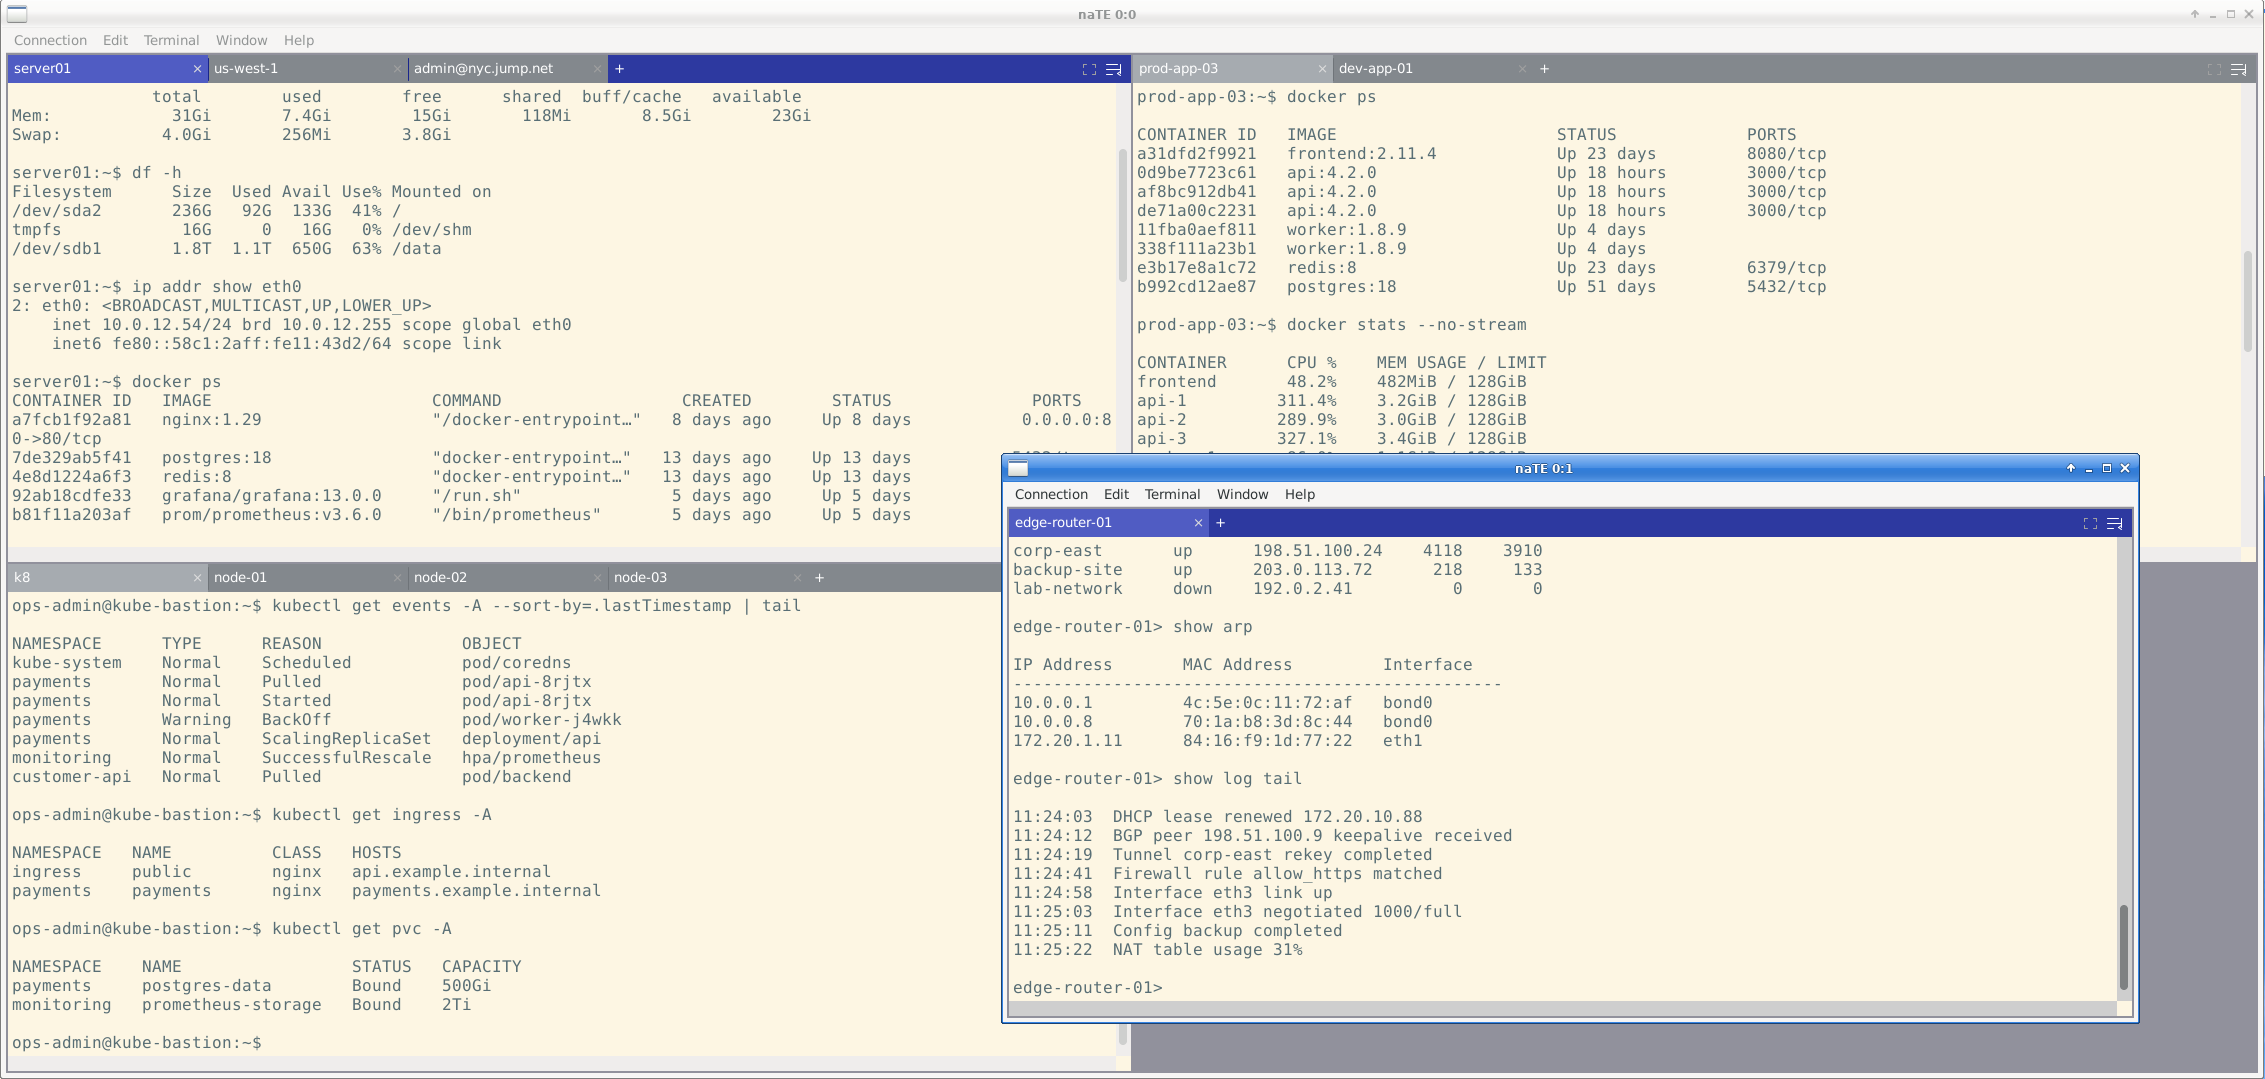The width and height of the screenshot is (2265, 1079).
Task: Keep naTE 0:0 window above others
Action: [x=2195, y=14]
